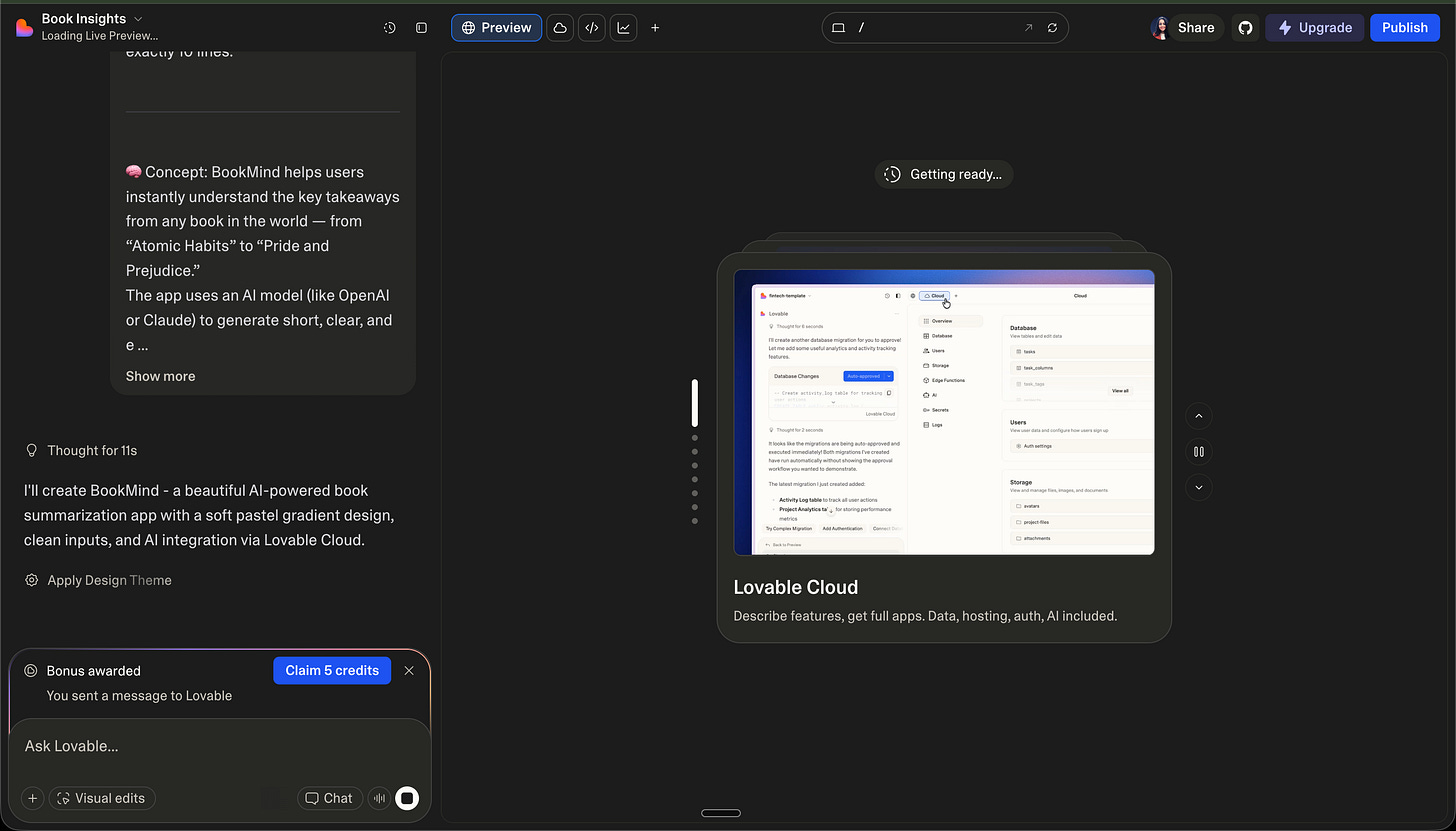Click the Apply Design Theme step

109,580
